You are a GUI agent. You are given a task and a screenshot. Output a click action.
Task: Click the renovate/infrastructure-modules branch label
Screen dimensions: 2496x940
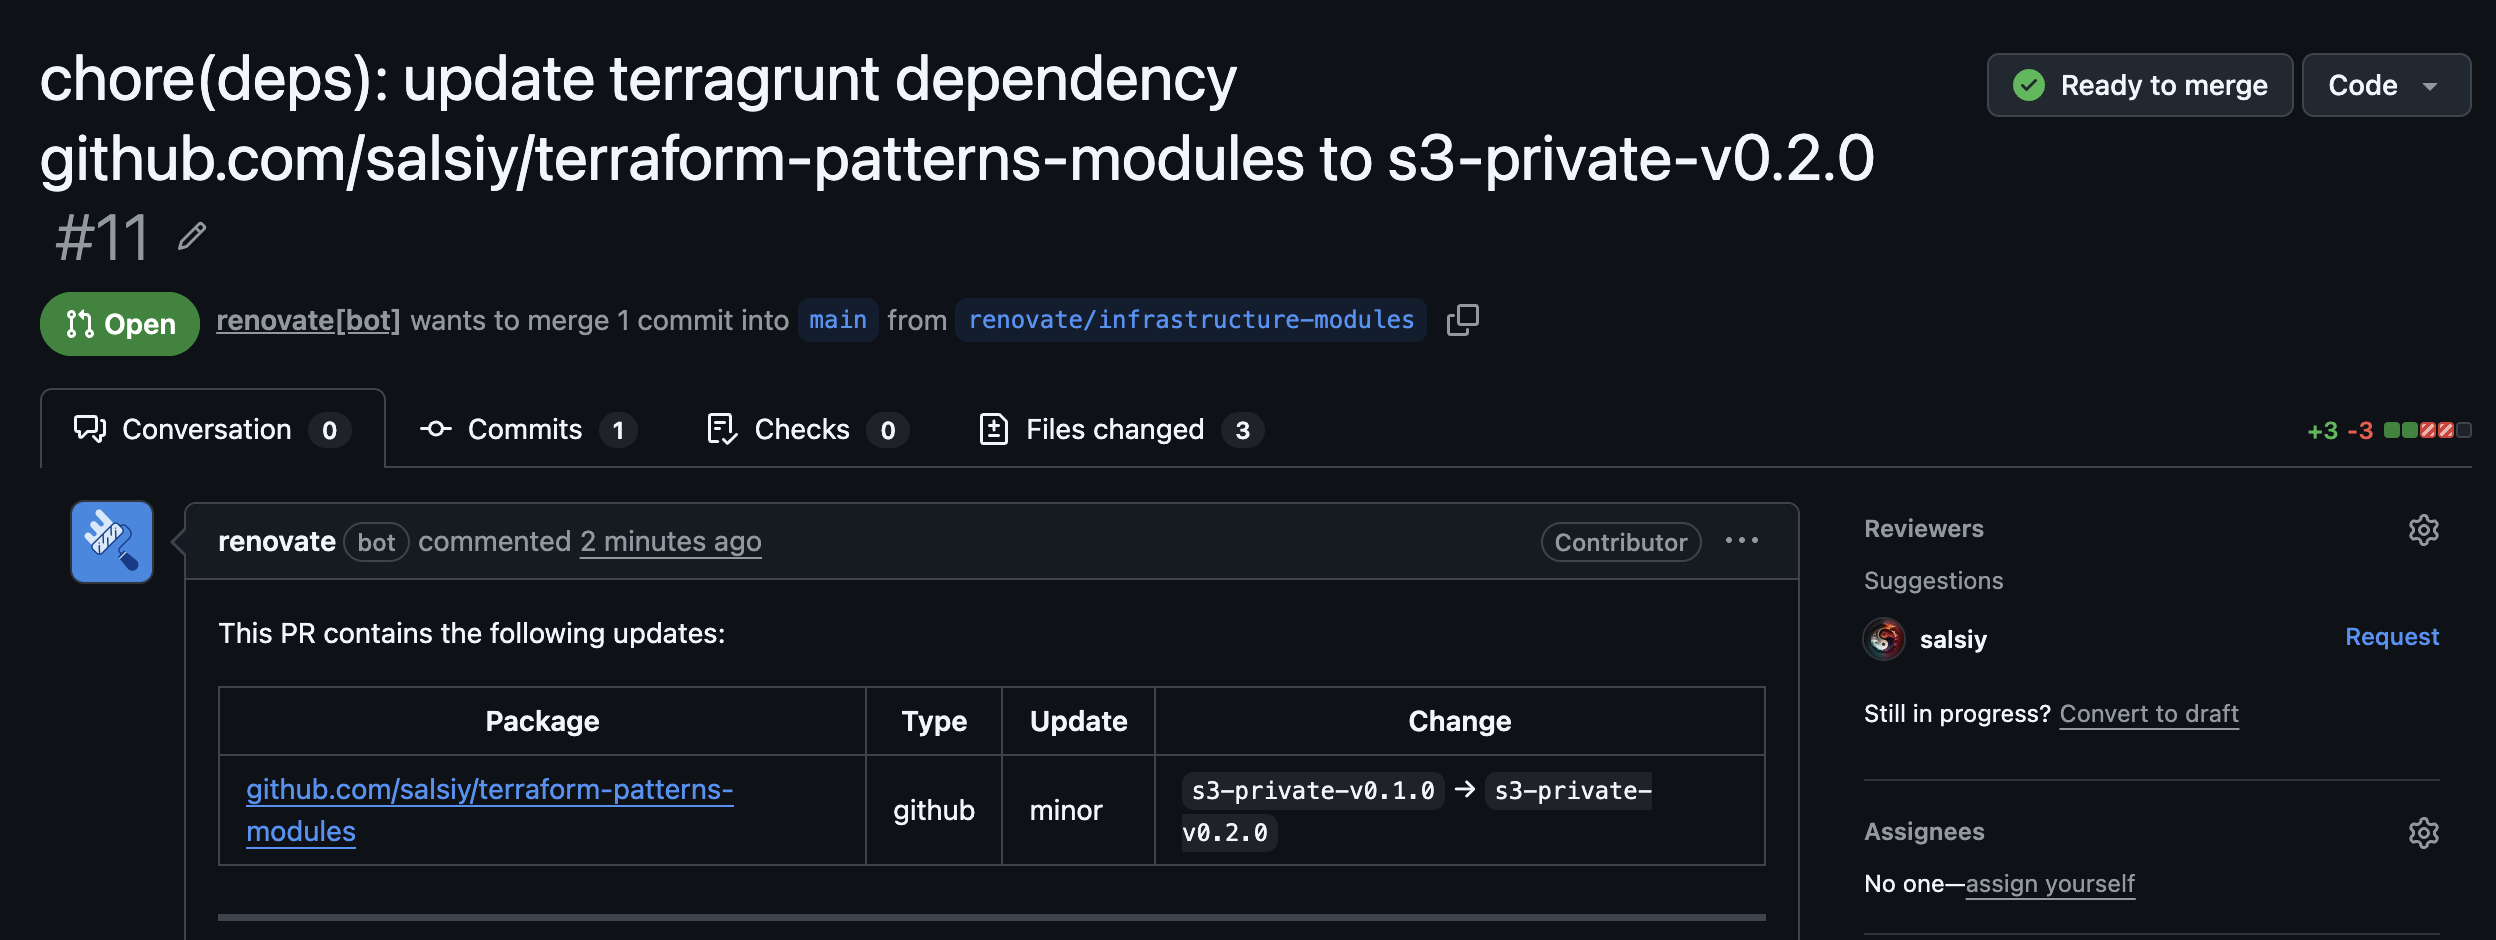tap(1191, 320)
